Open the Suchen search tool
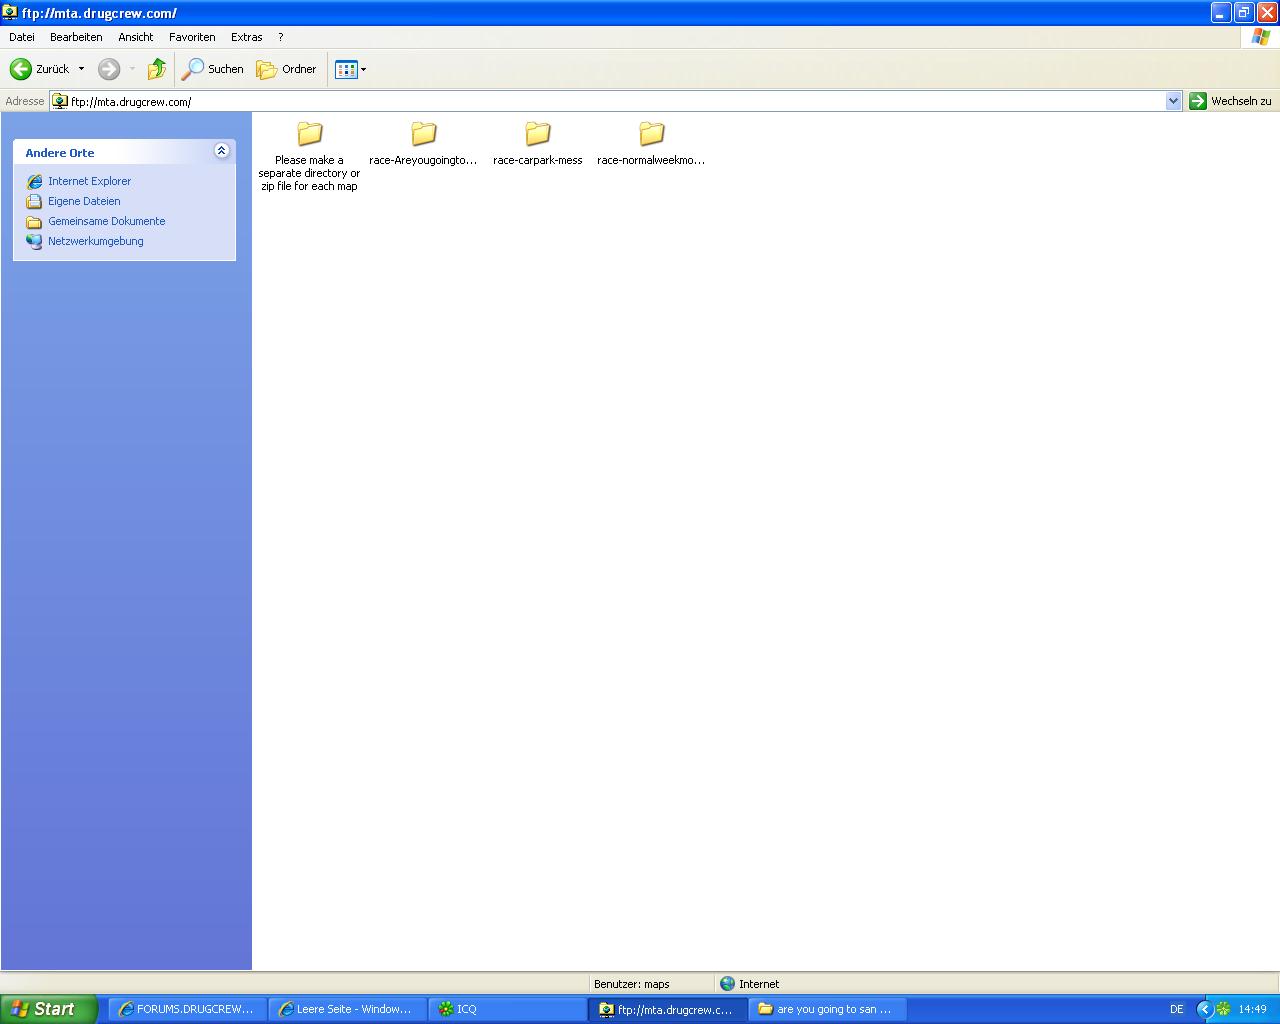 coord(212,69)
